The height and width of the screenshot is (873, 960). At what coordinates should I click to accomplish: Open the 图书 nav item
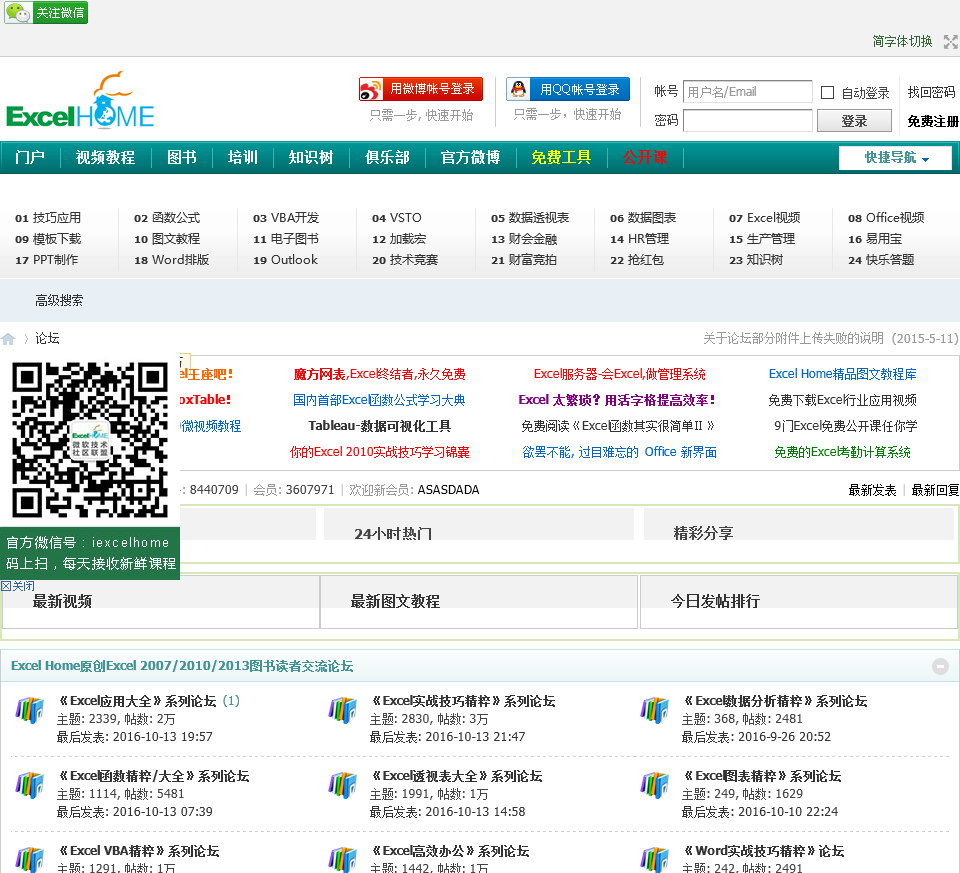(x=182, y=157)
